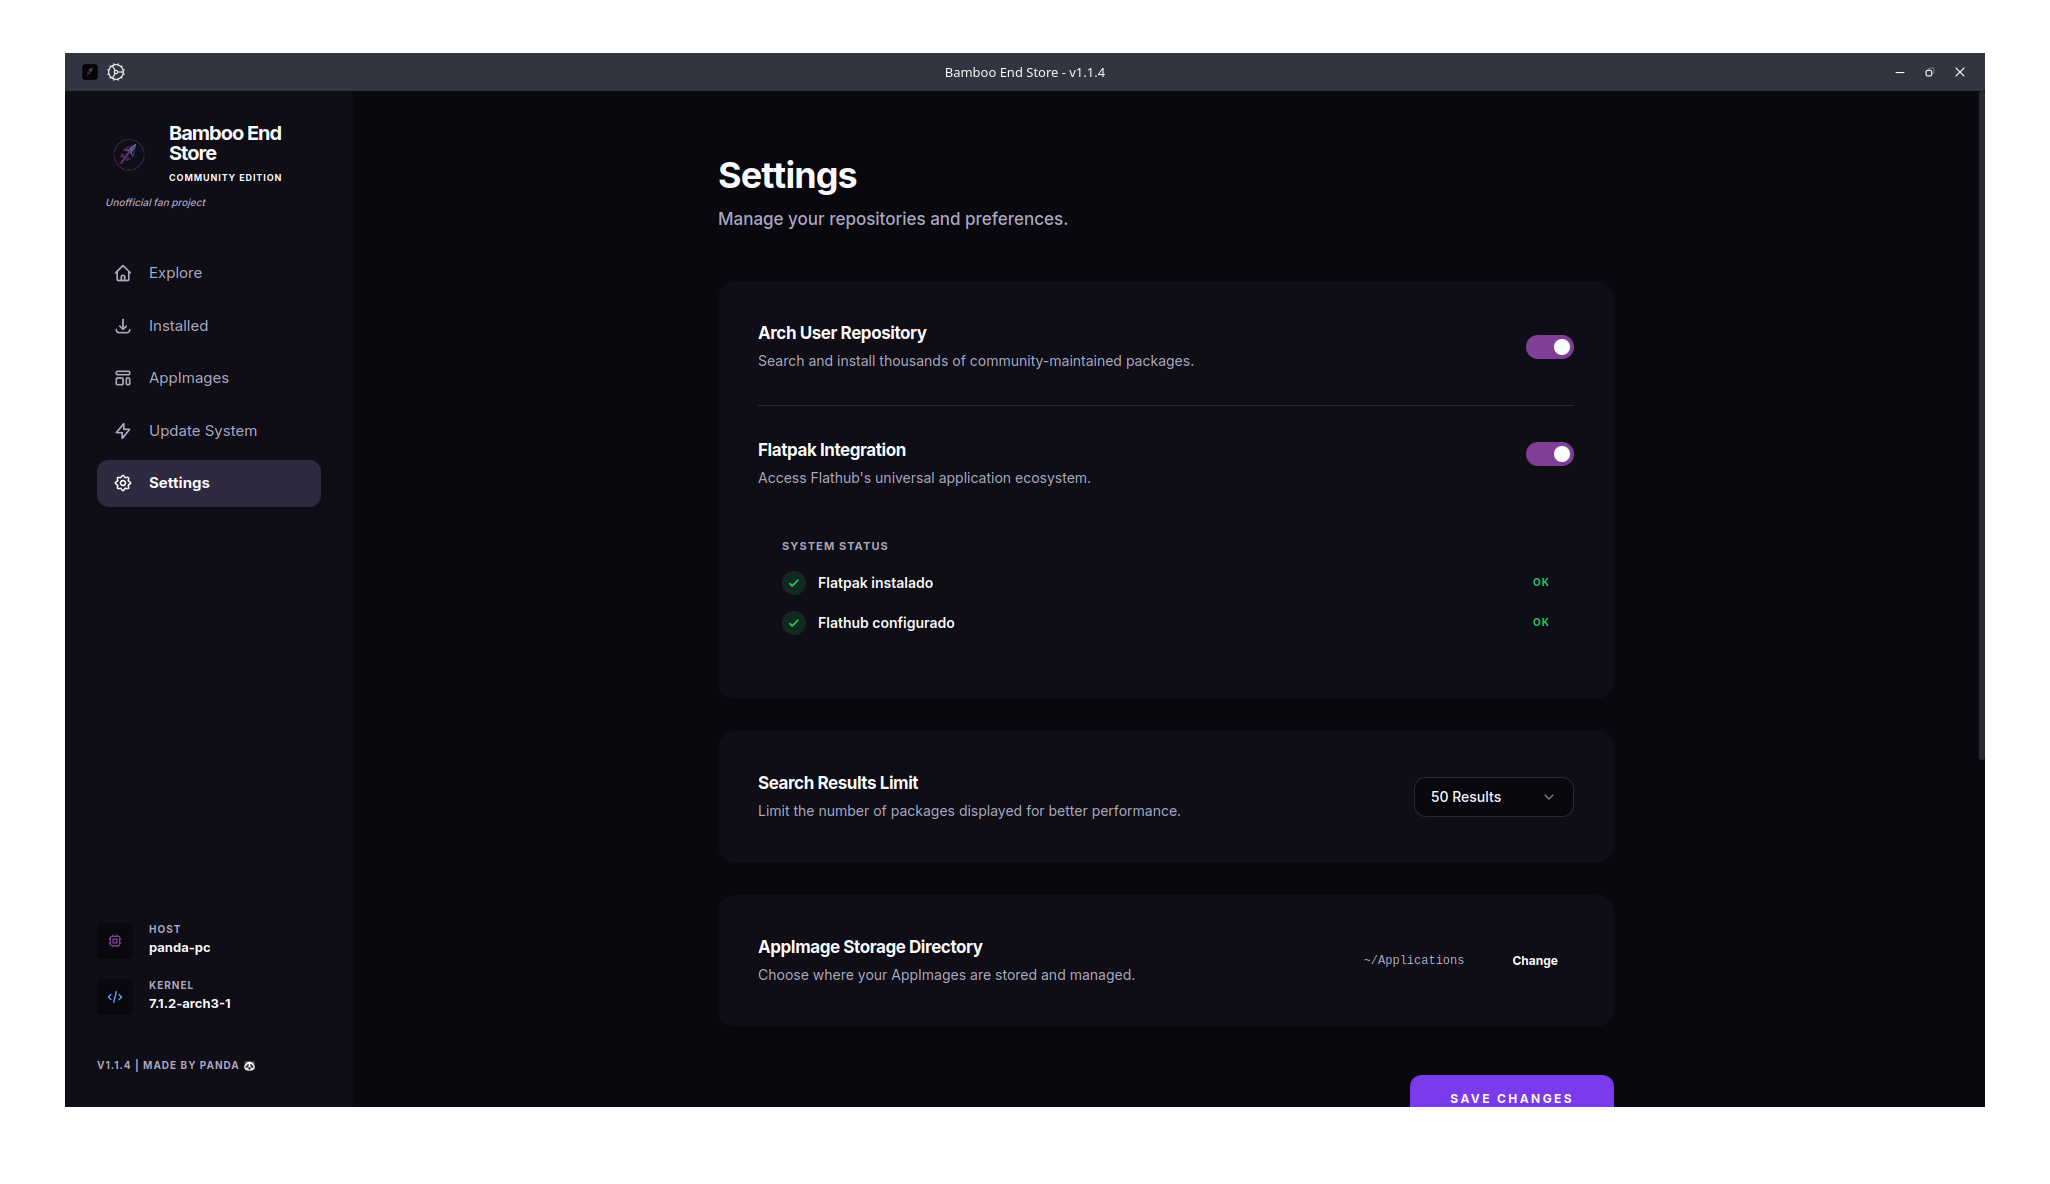Click the vertical scrollbar on the right

coord(1980,425)
